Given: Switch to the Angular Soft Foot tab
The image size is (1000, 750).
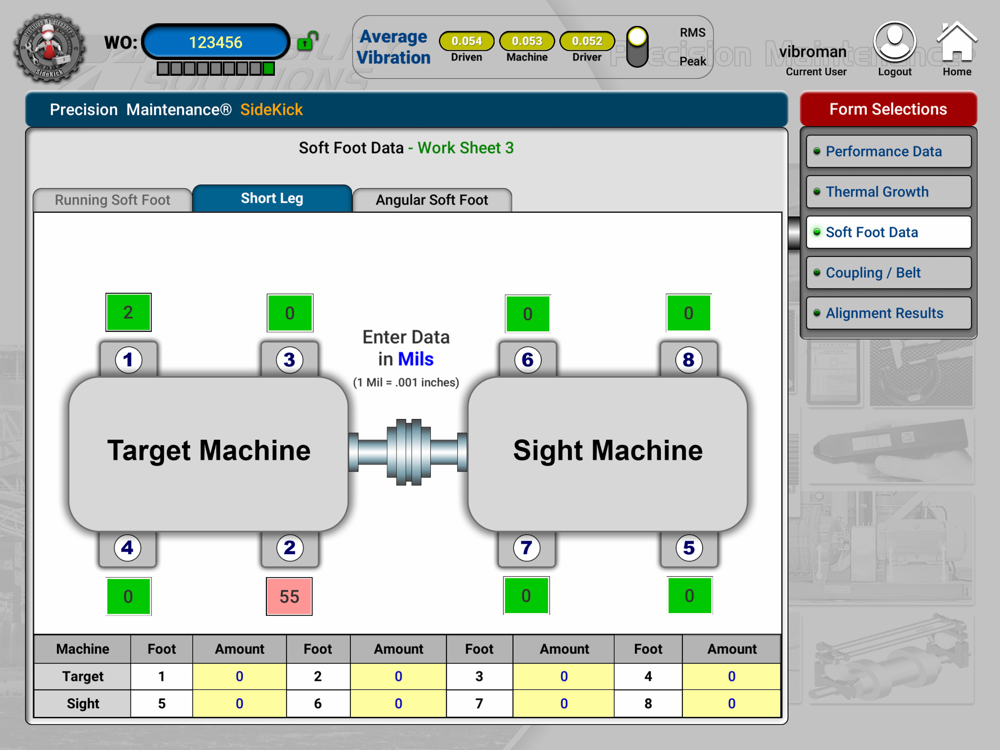Looking at the screenshot, I should tap(432, 200).
